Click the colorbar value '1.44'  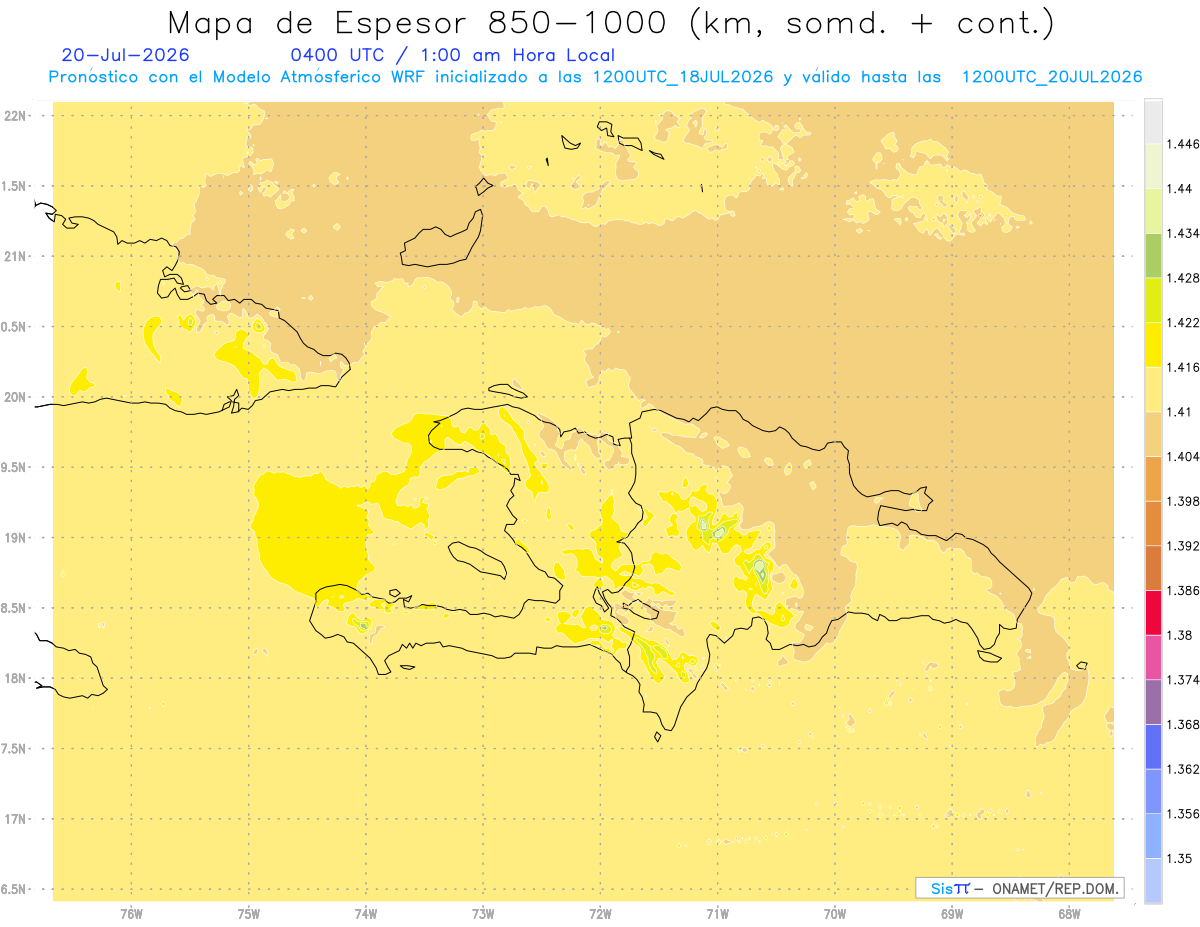tap(1179, 189)
